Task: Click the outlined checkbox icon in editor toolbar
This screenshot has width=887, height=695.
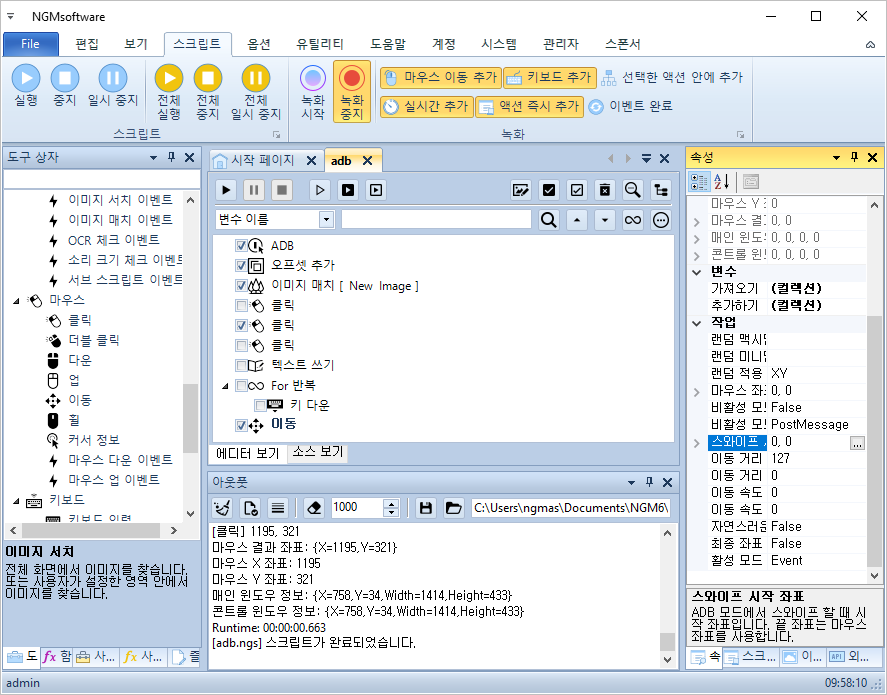Action: 576,190
